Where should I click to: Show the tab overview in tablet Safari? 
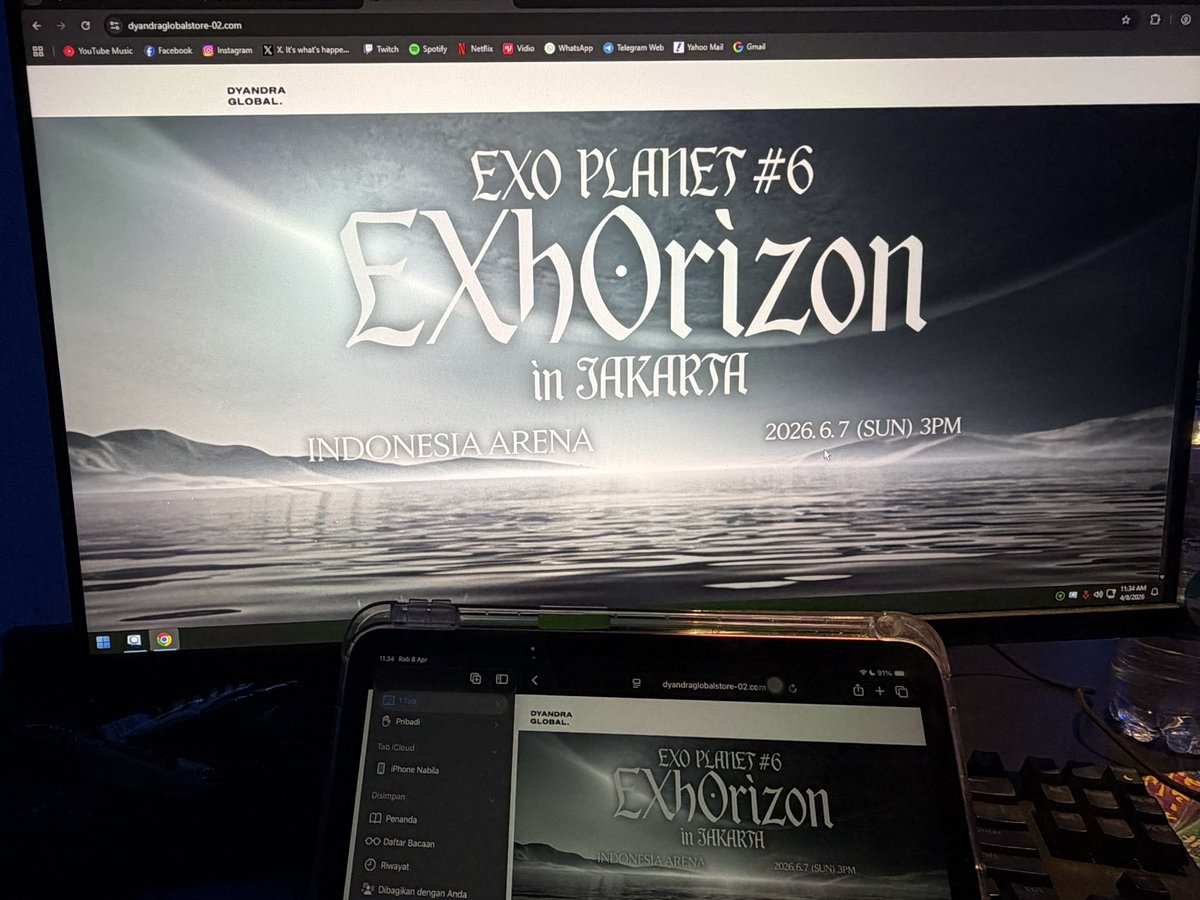tap(902, 692)
